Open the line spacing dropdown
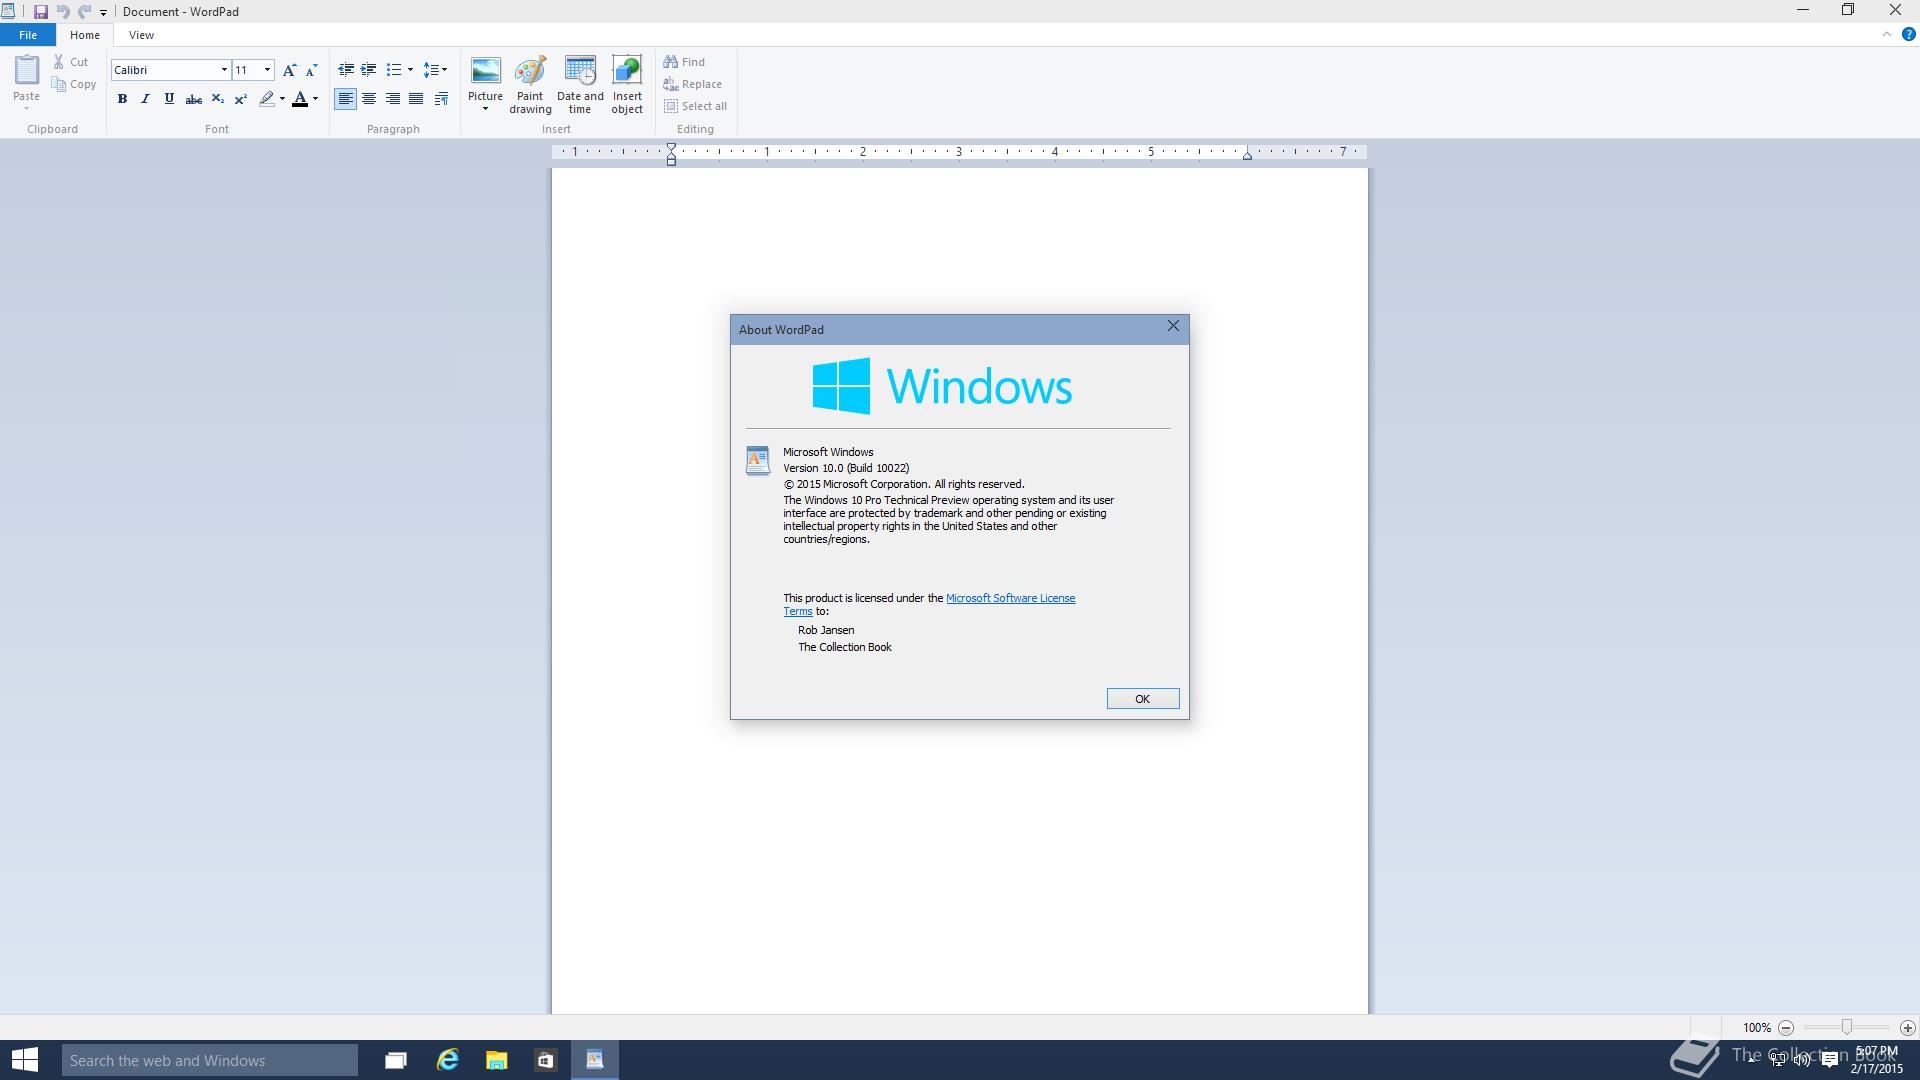 (x=435, y=70)
